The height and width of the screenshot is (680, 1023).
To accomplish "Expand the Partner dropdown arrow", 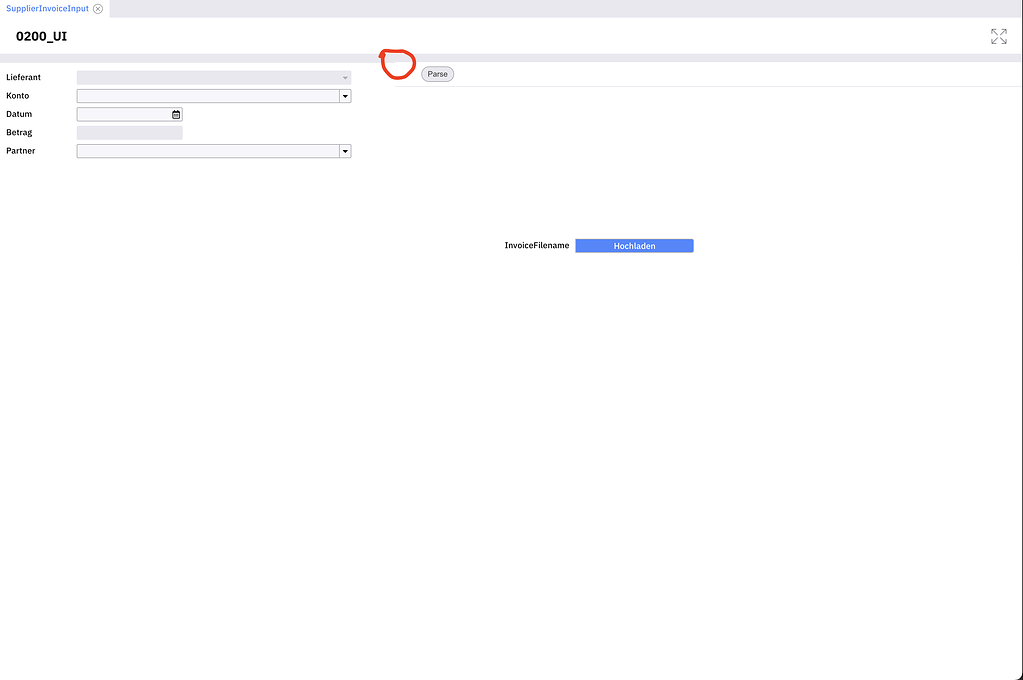I will (345, 151).
